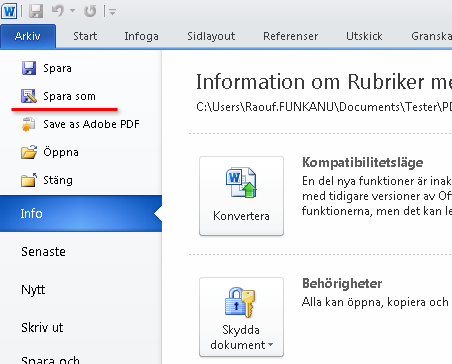Expand the Skydda dokument dropdown button
452x364 pixels.
click(x=241, y=317)
